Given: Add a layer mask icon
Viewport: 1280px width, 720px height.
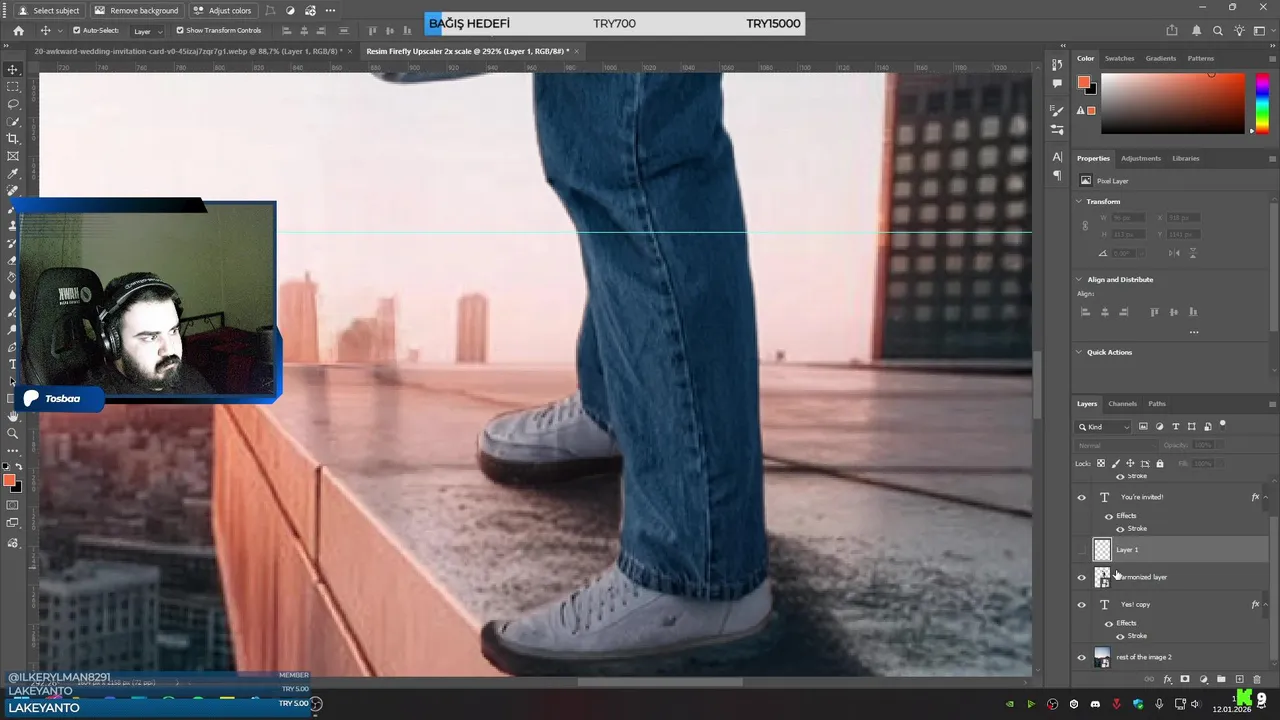Looking at the screenshot, I should point(1185,680).
